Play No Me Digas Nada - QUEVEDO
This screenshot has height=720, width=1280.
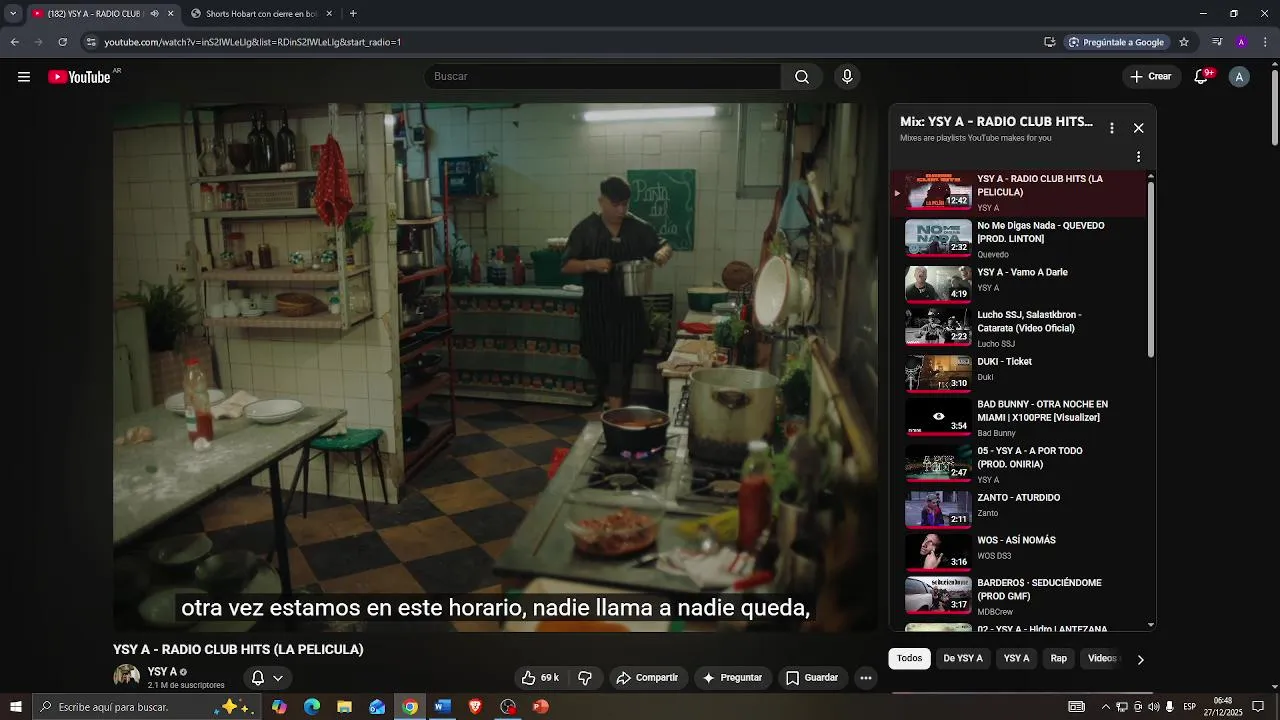pyautogui.click(x=1018, y=239)
